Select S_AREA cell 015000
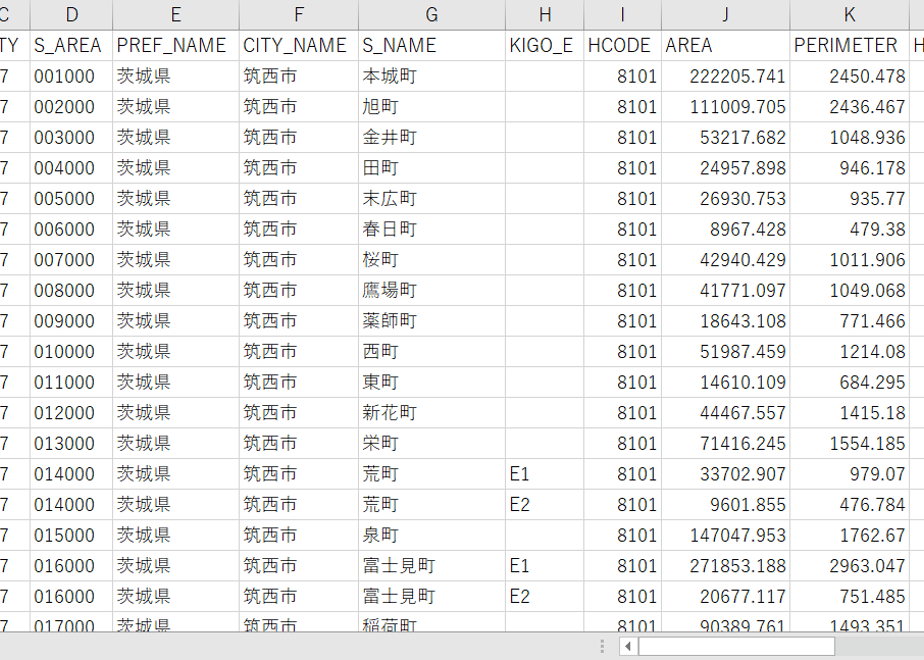 tap(71, 535)
